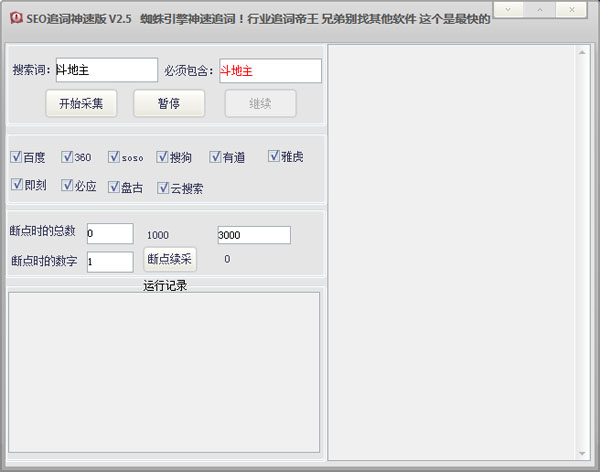Uncheck the soso search engine

(114, 157)
